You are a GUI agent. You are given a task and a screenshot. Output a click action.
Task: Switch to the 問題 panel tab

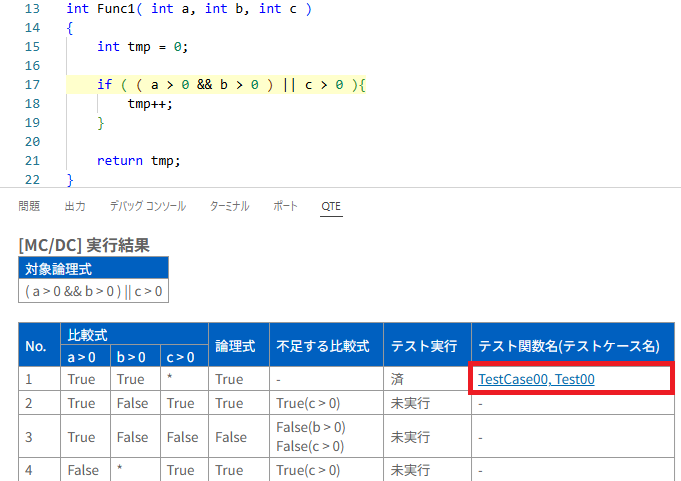(x=29, y=206)
